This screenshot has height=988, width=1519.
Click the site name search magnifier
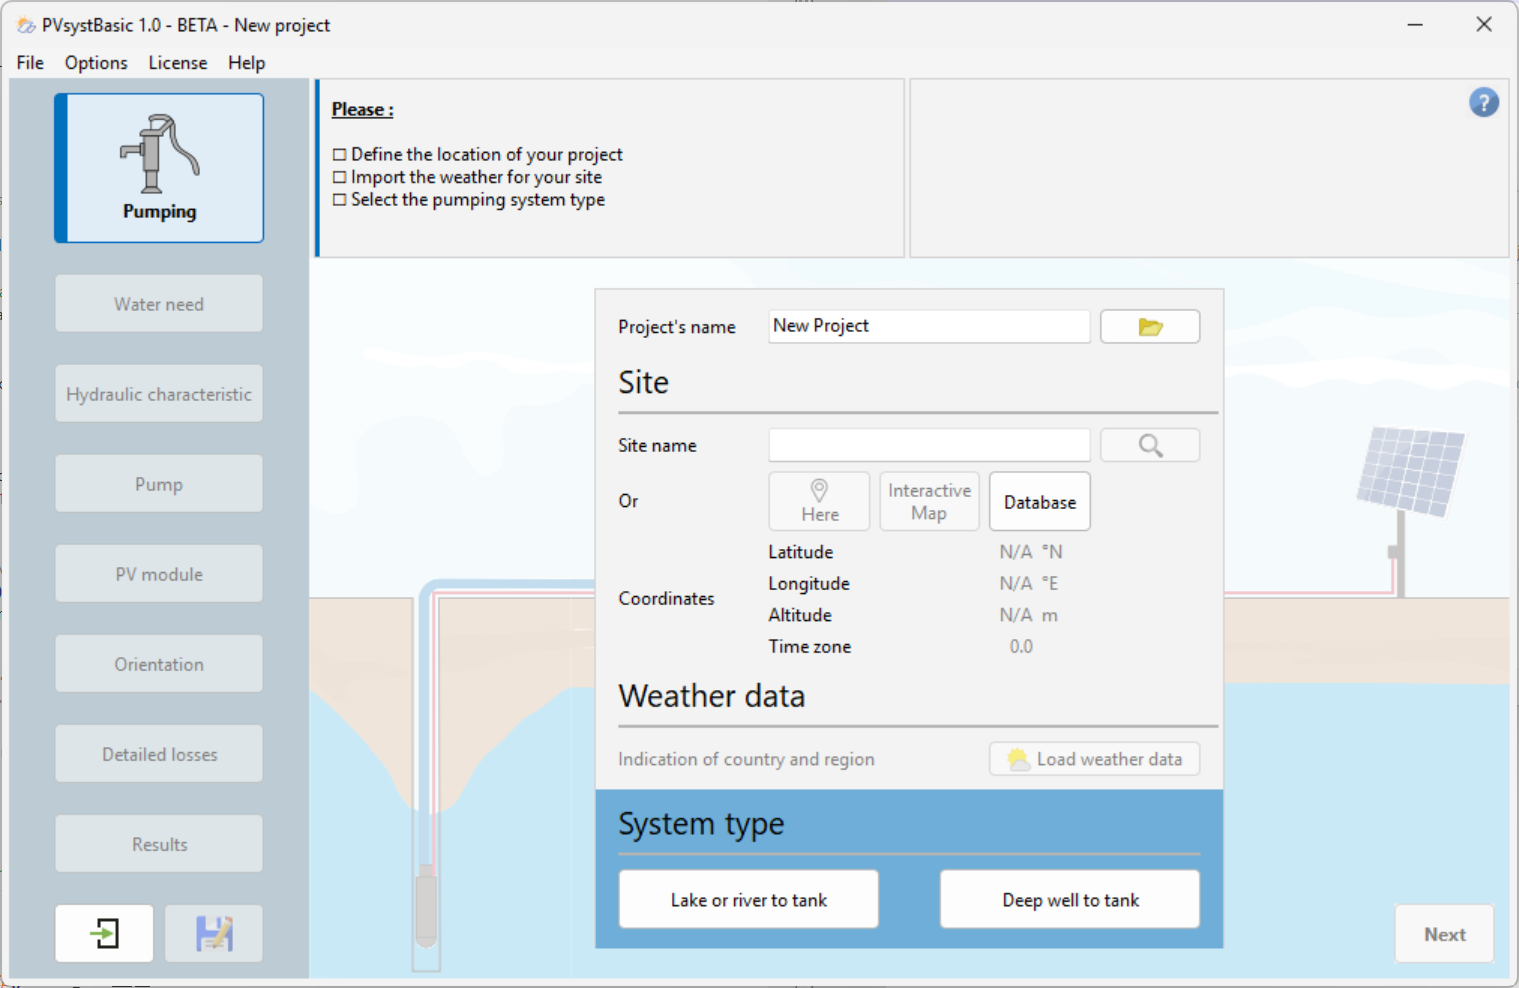pos(1150,445)
